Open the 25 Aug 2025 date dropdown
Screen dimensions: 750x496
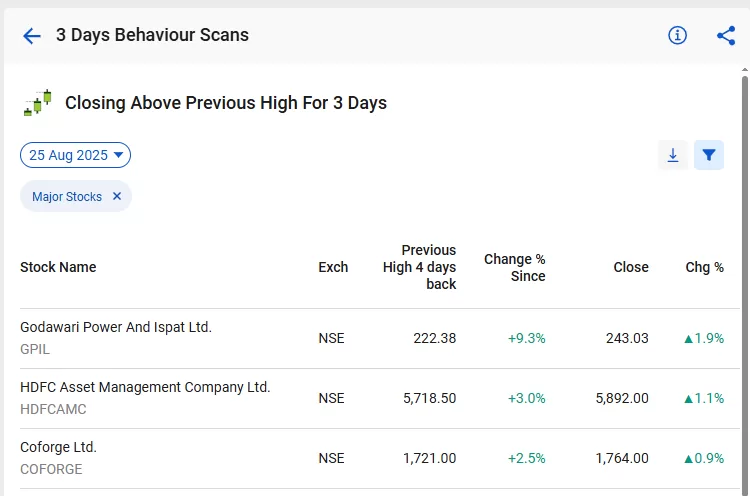[76, 155]
